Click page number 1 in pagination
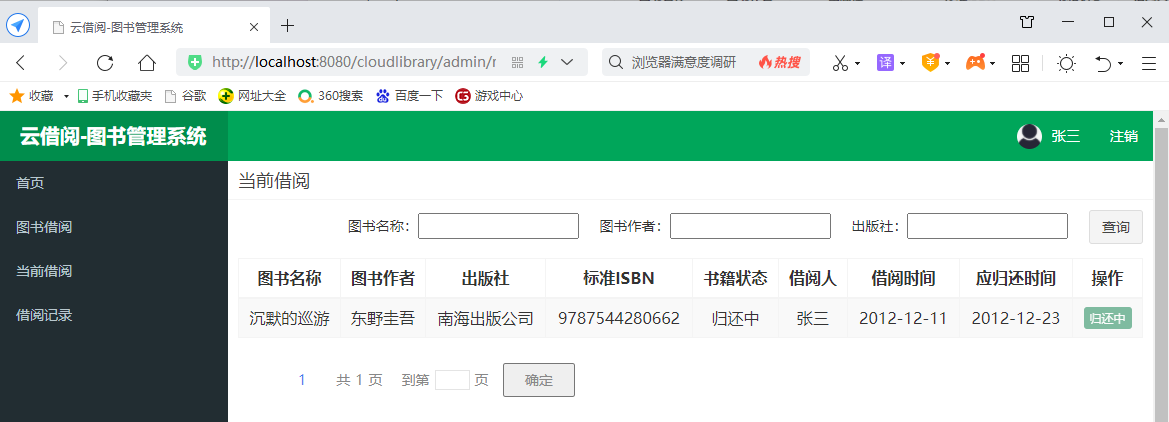The height and width of the screenshot is (422, 1169). [302, 380]
